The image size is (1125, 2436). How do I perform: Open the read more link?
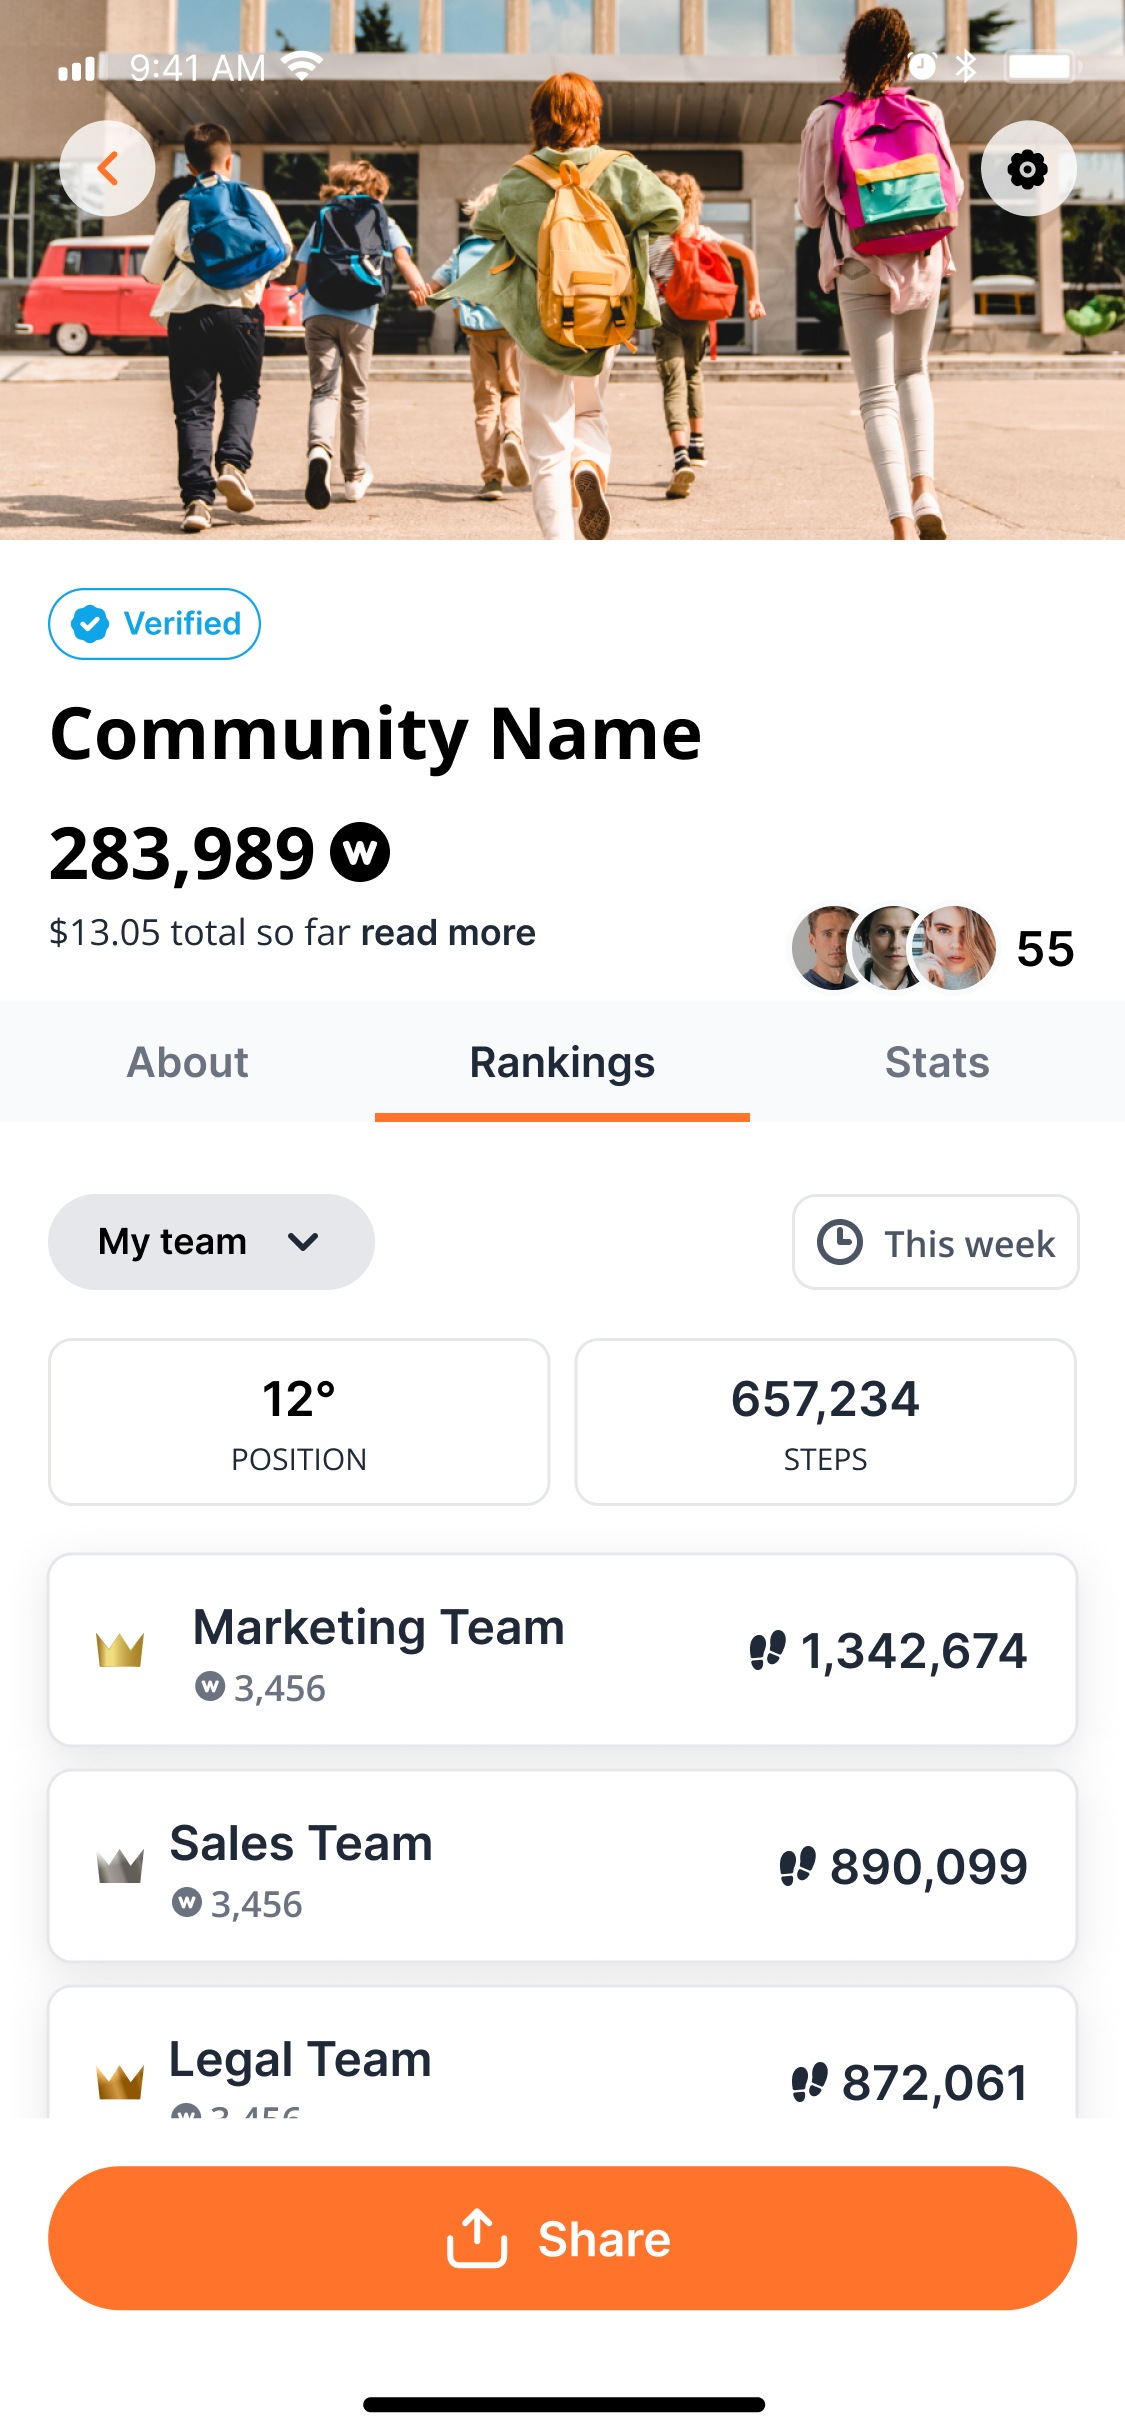448,932
